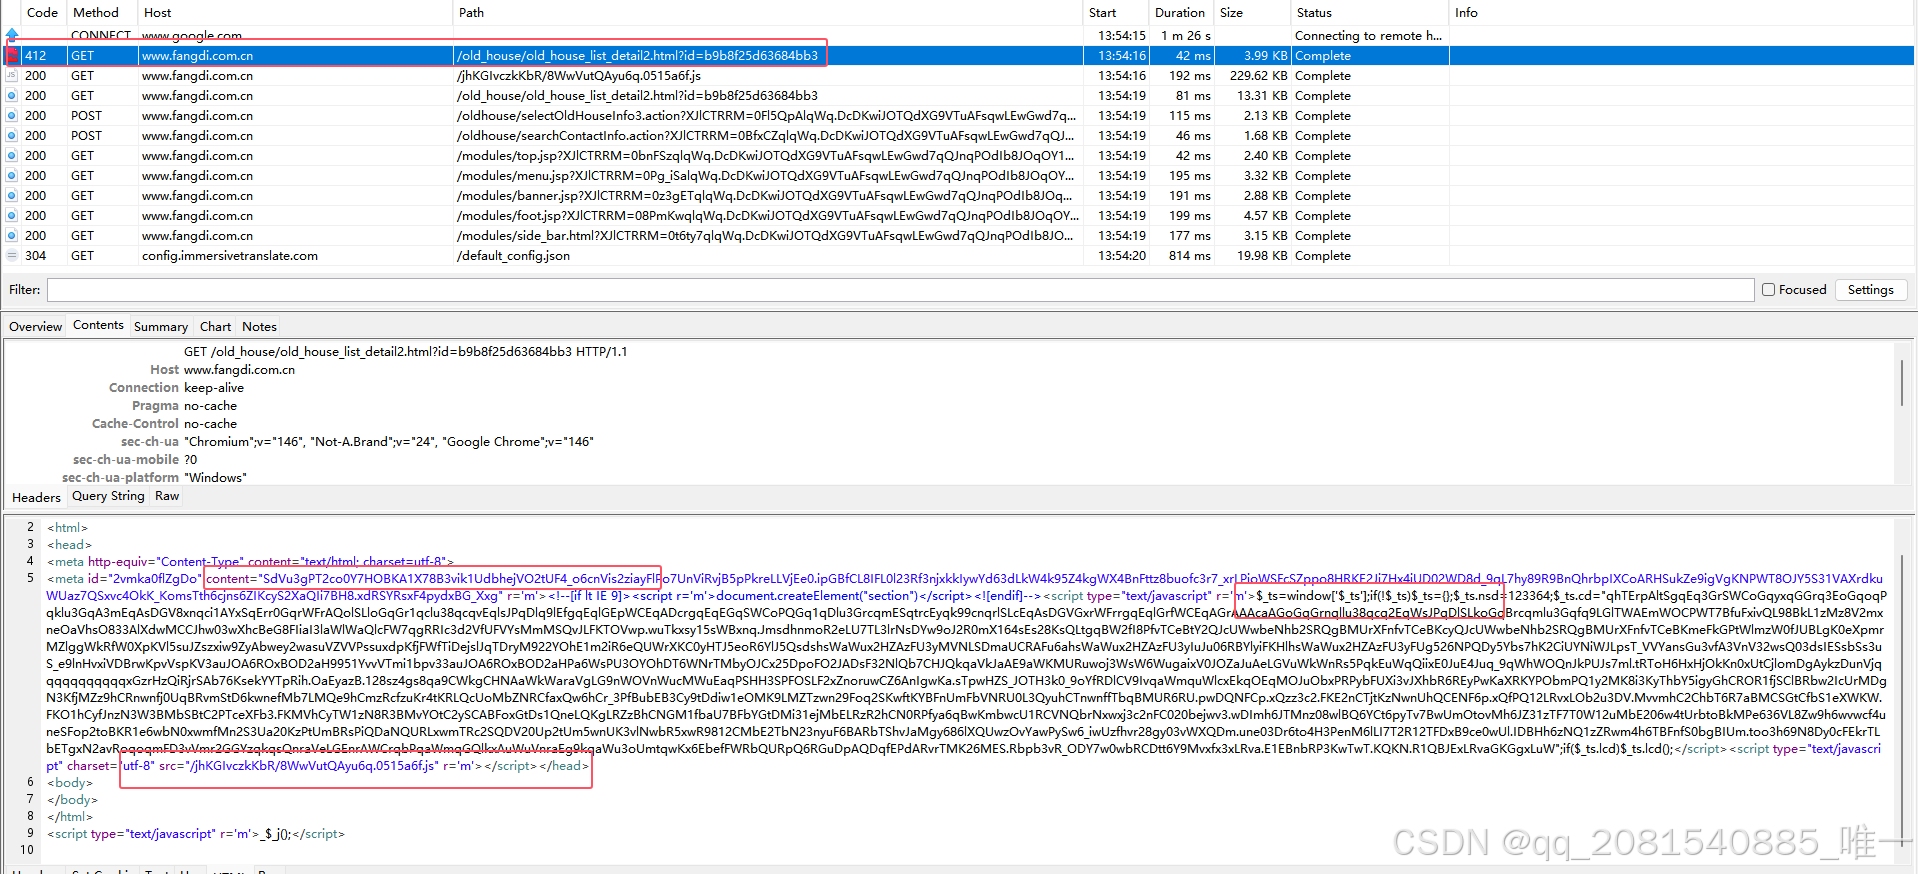This screenshot has width=1918, height=874.
Task: Click the 229.62 KB size cell
Action: point(1258,76)
